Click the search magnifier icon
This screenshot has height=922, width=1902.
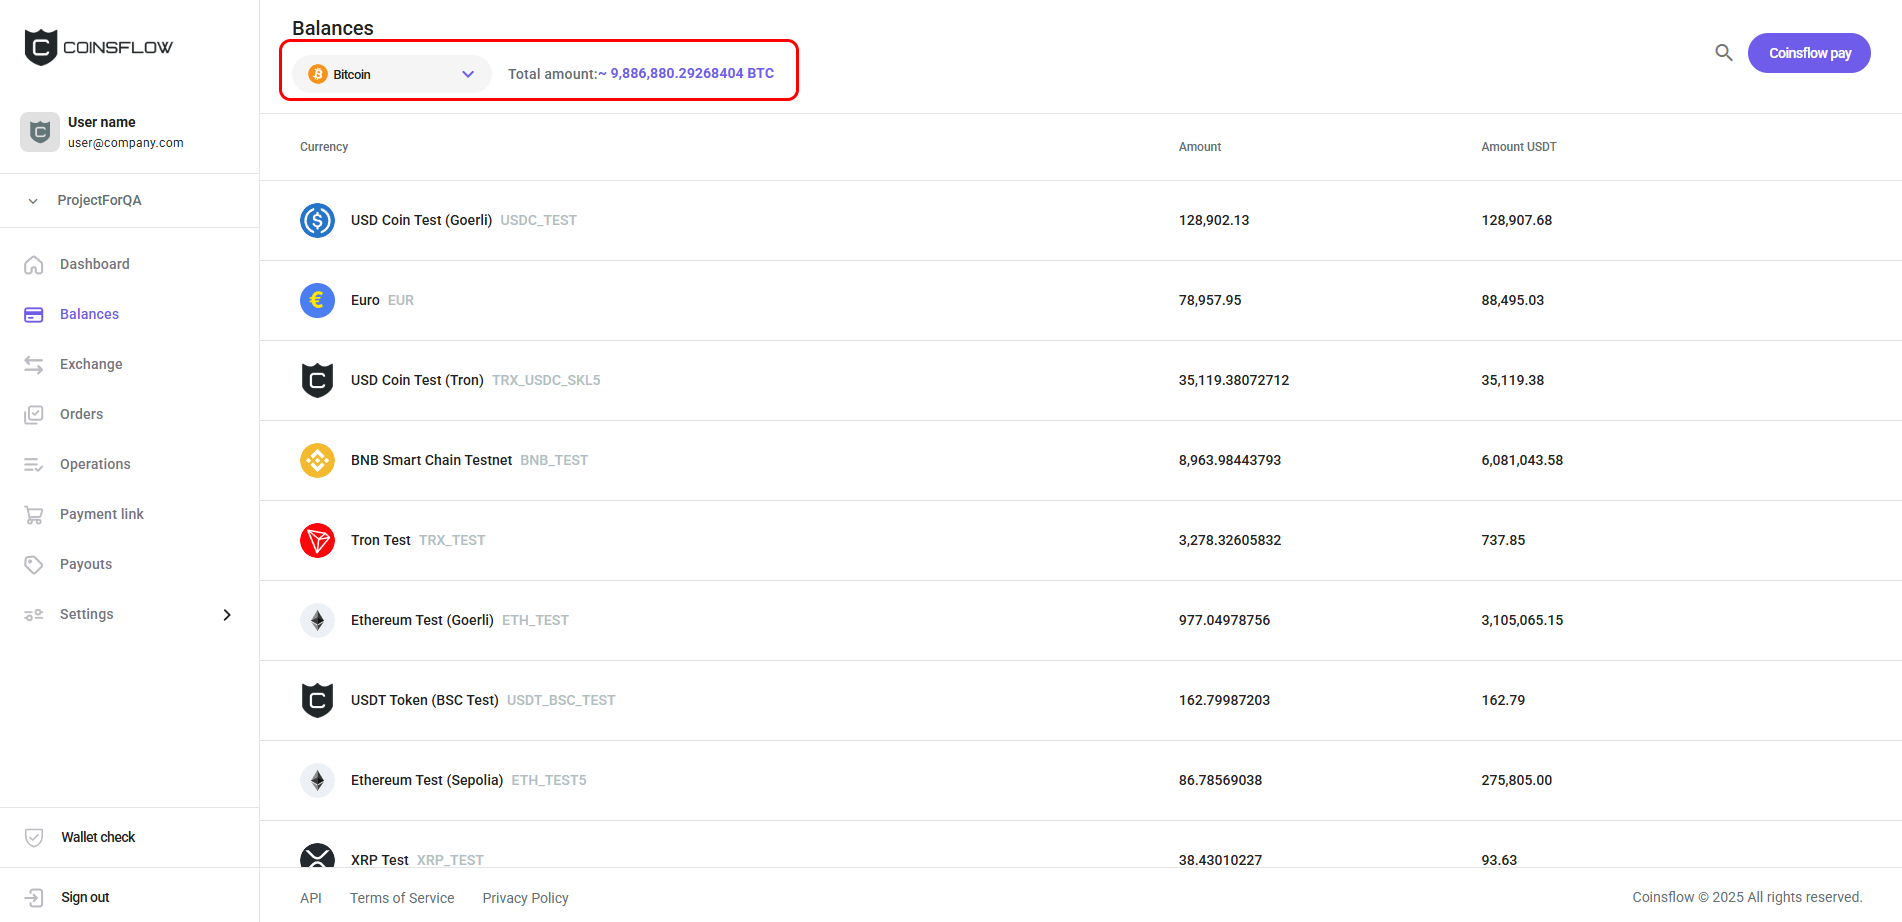click(x=1723, y=53)
